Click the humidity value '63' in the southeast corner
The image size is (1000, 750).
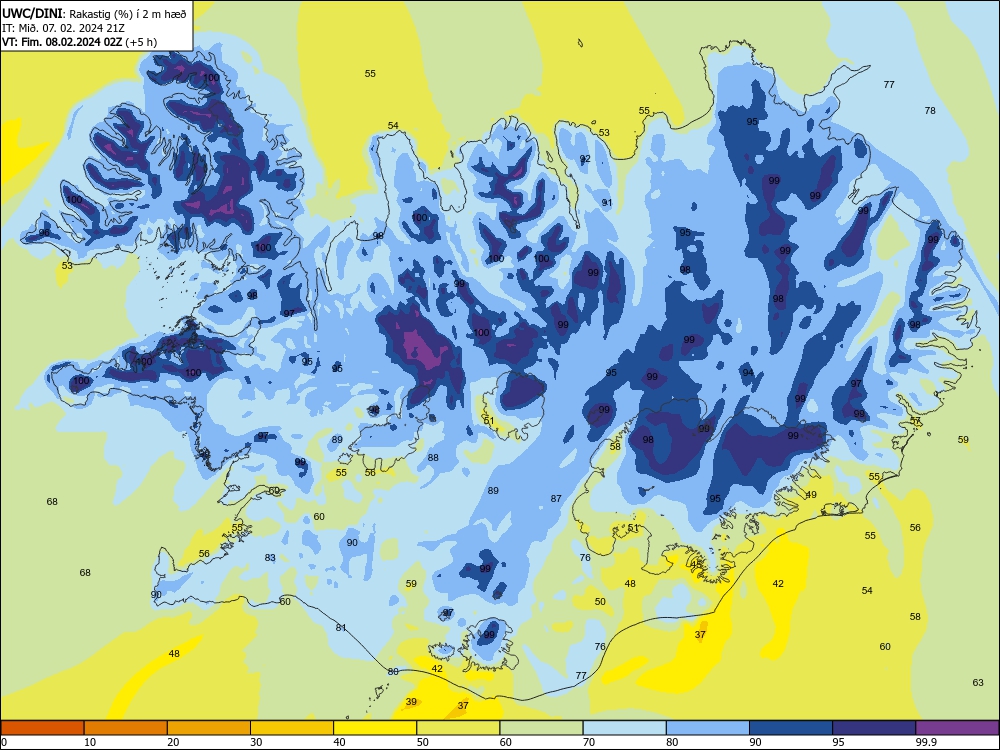coord(978,682)
